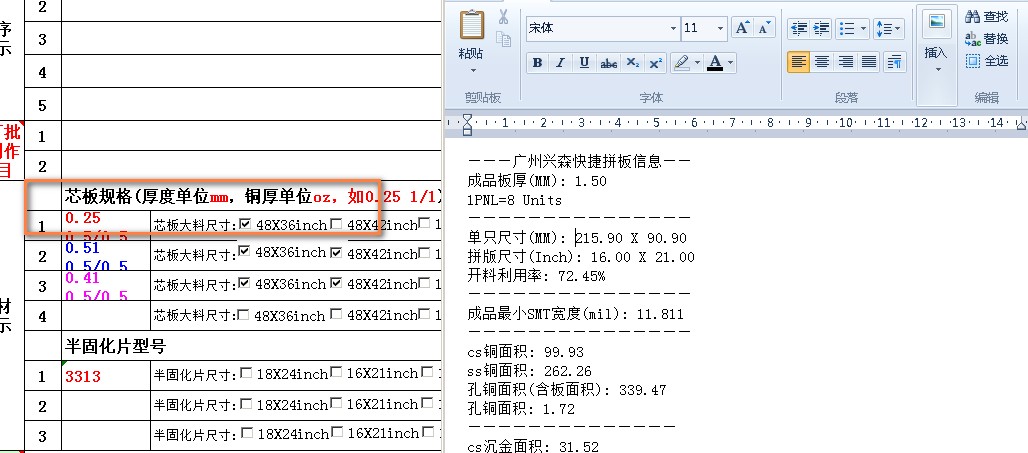The width and height of the screenshot is (1028, 453).
Task: Open the highlight color dropdown arrow
Action: (x=697, y=63)
